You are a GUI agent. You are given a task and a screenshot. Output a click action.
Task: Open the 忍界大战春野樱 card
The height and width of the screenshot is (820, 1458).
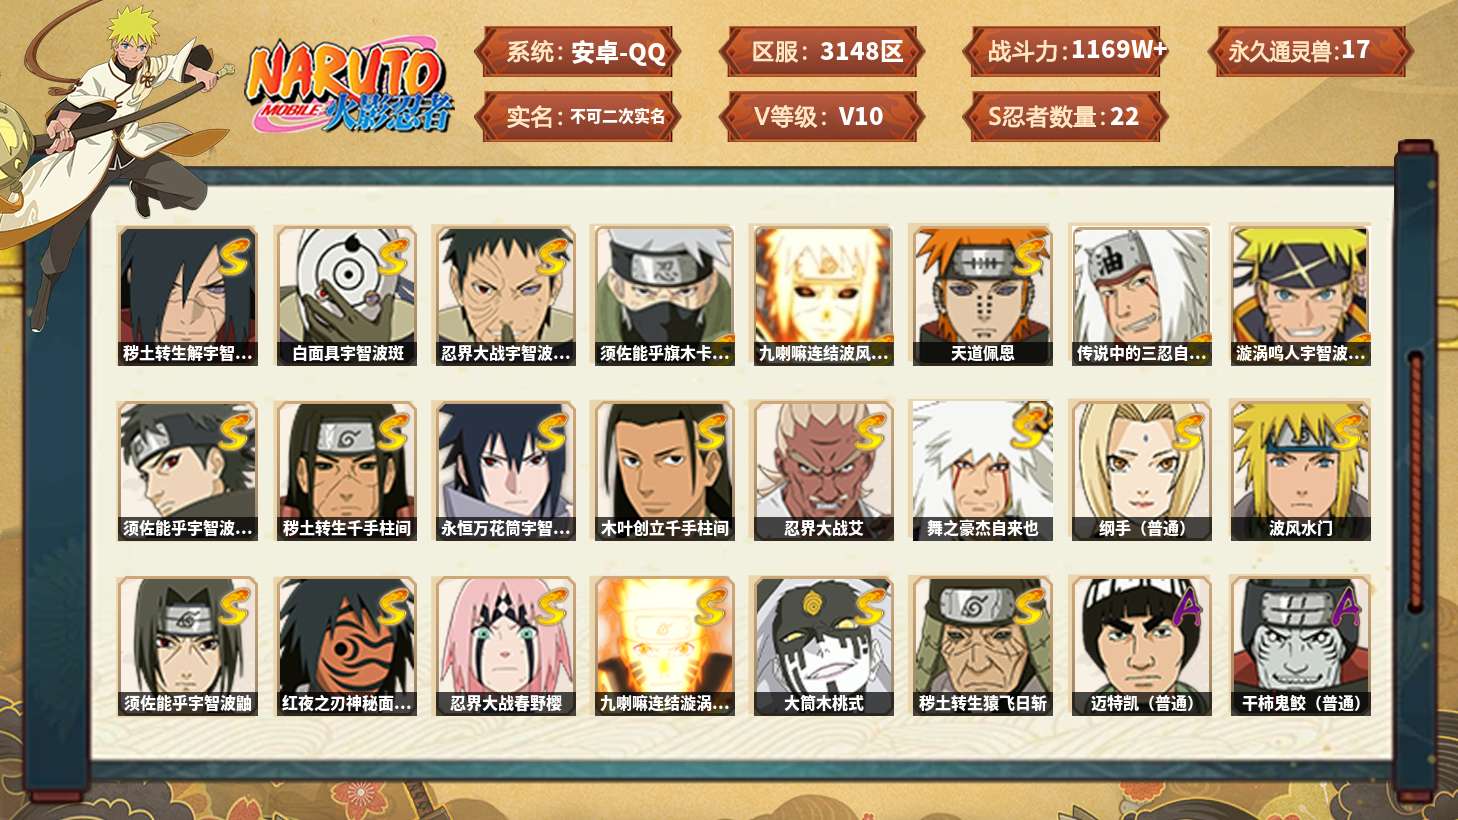[505, 646]
